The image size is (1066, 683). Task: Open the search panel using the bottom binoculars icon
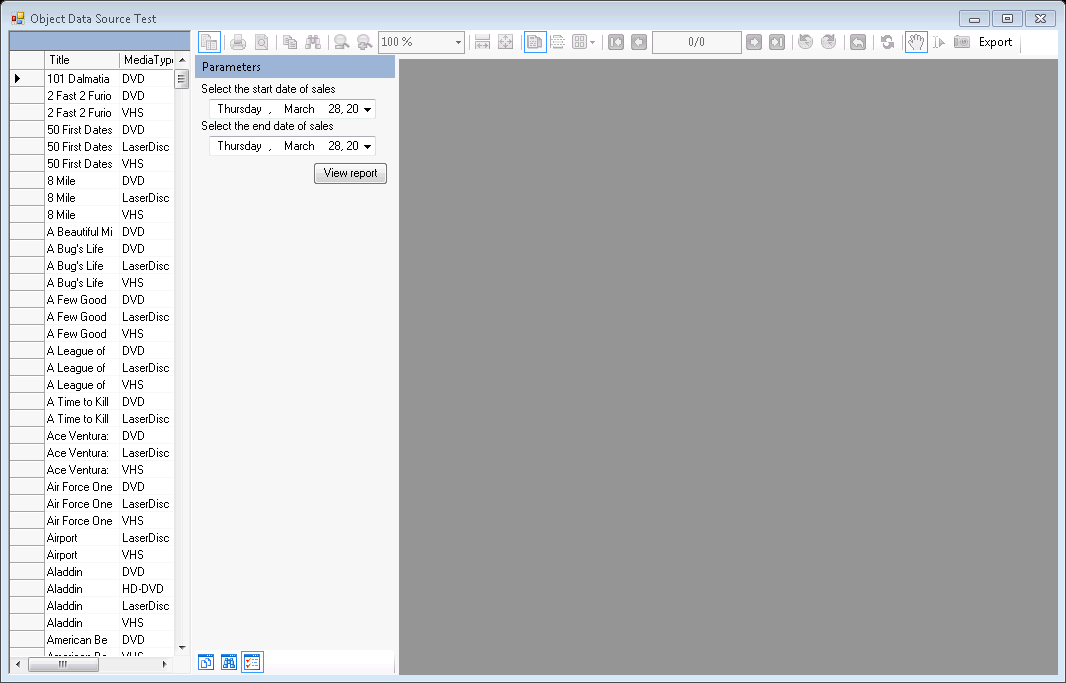(229, 662)
